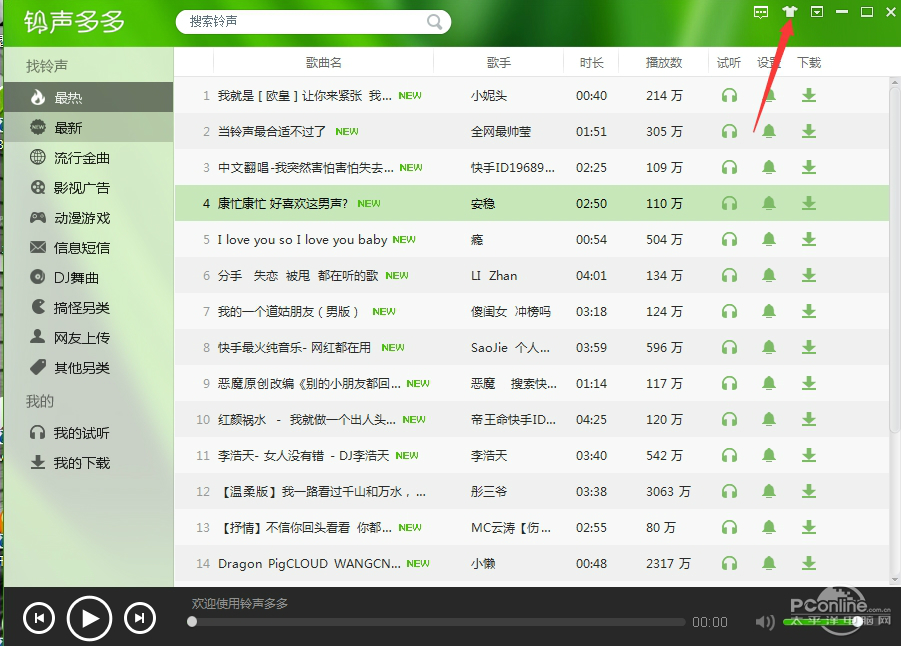Open 搞怪另类 category
This screenshot has height=646, width=901.
tap(88, 307)
